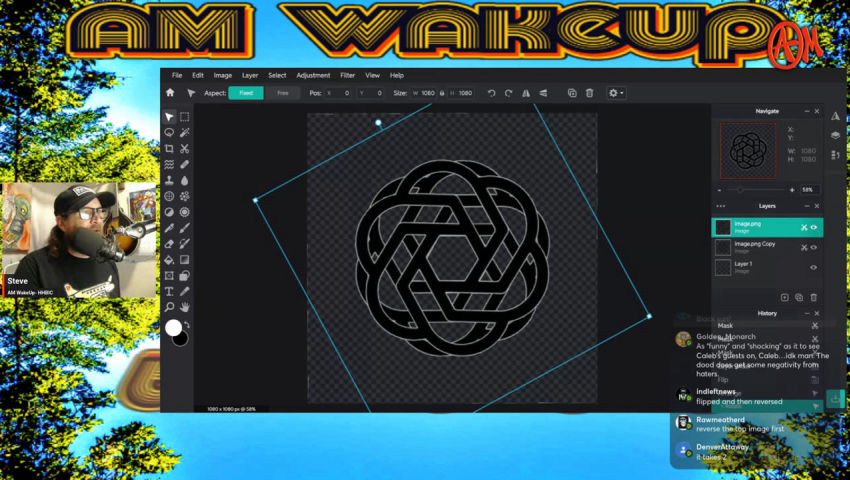The height and width of the screenshot is (480, 850).
Task: Open the Filter menu
Action: (347, 75)
